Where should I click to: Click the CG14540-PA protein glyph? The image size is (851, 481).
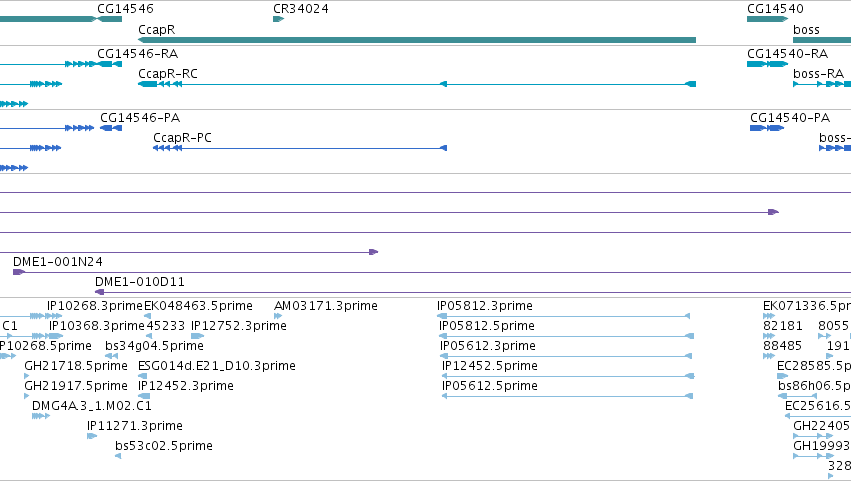click(767, 128)
